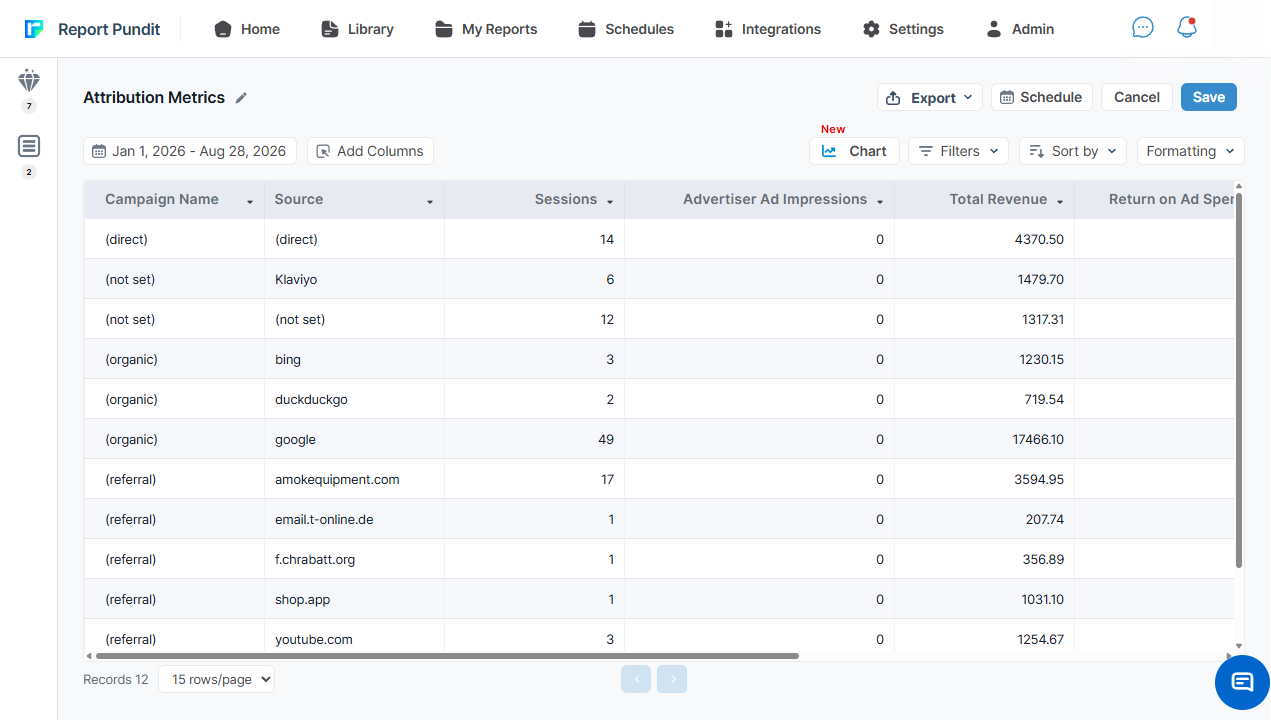The image size is (1271, 720).
Task: Select the google source cell
Action: tap(355, 439)
